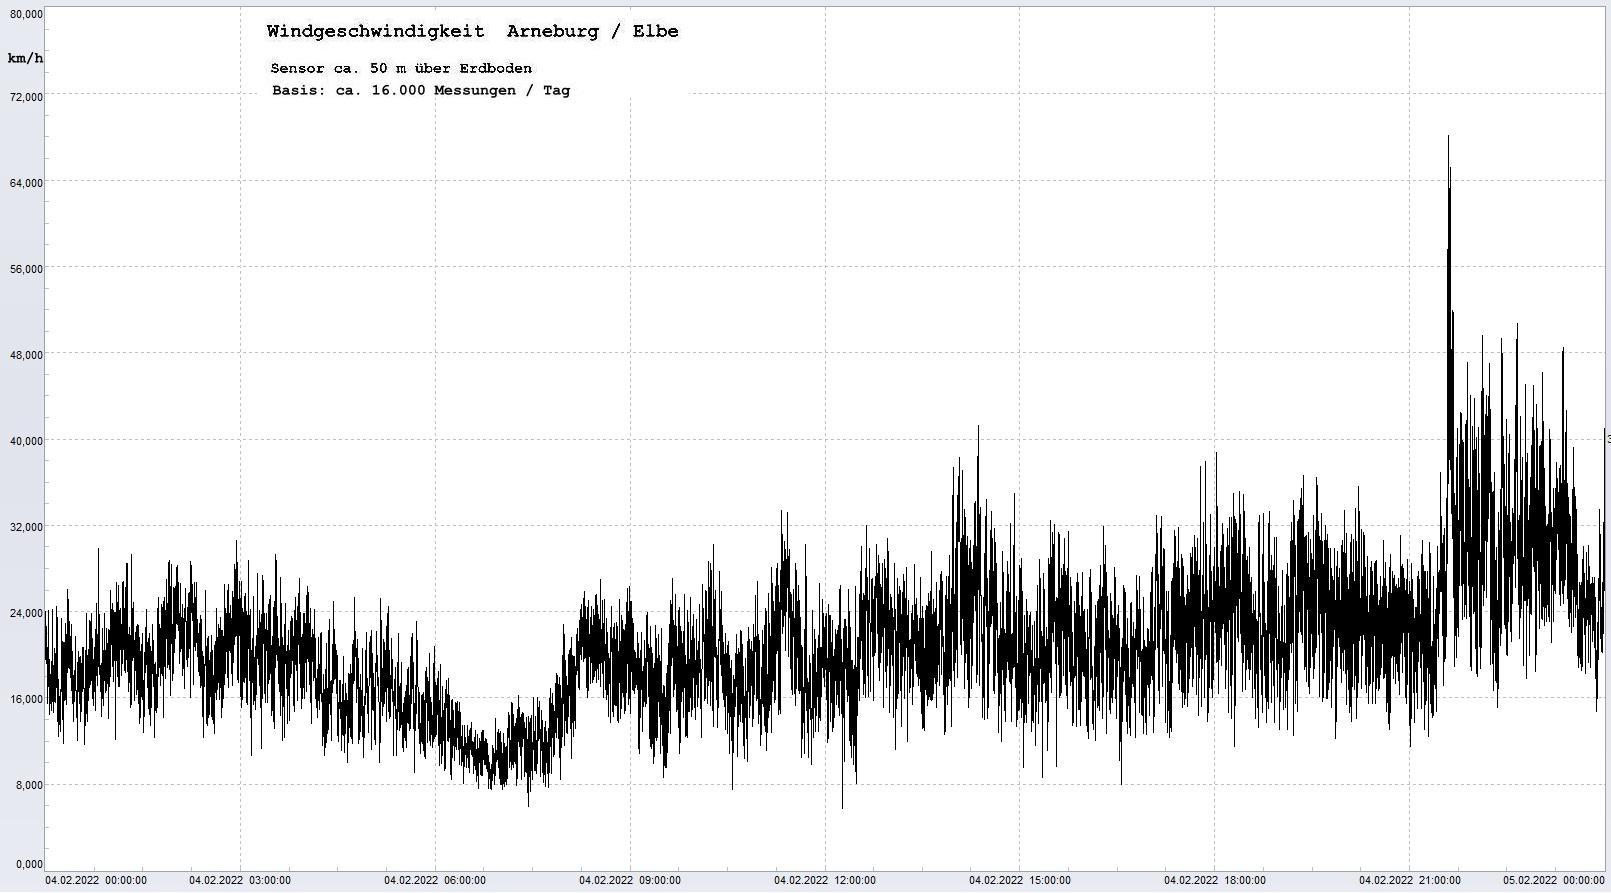This screenshot has width=1611, height=893.
Task: Click the y-axis value '16,000'
Action: 26,698
